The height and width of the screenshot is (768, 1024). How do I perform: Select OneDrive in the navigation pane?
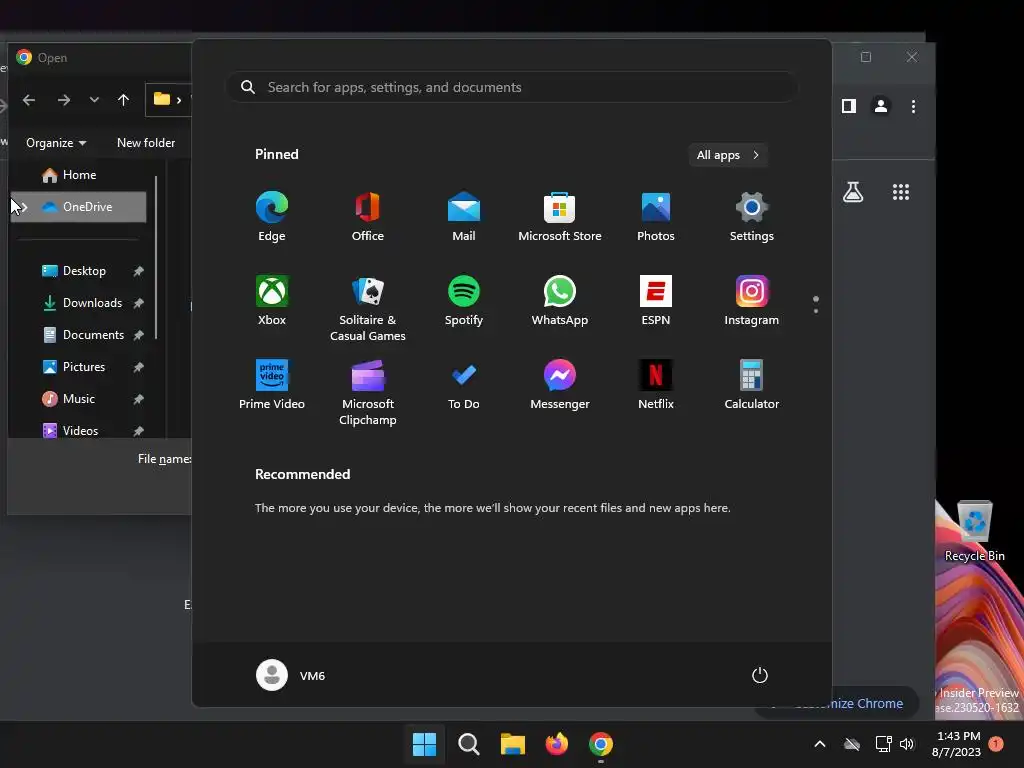[78, 207]
